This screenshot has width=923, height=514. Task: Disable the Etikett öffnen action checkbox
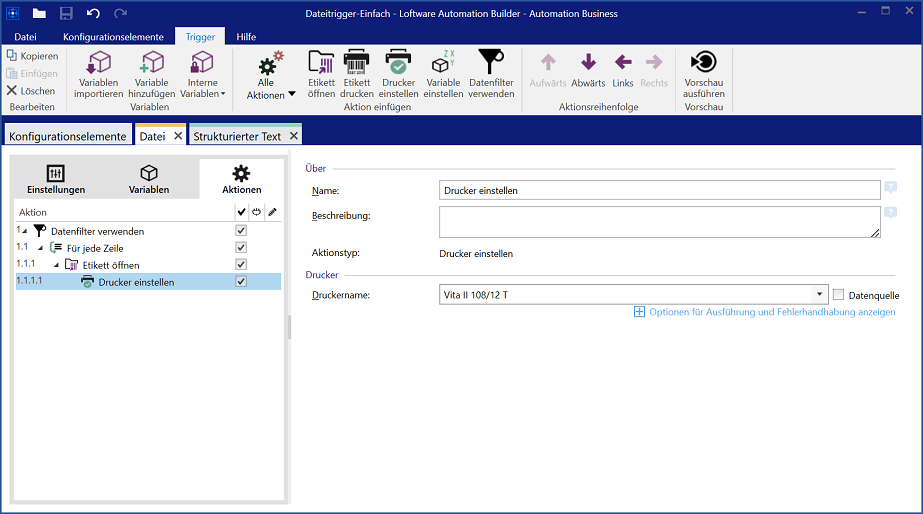[x=240, y=264]
